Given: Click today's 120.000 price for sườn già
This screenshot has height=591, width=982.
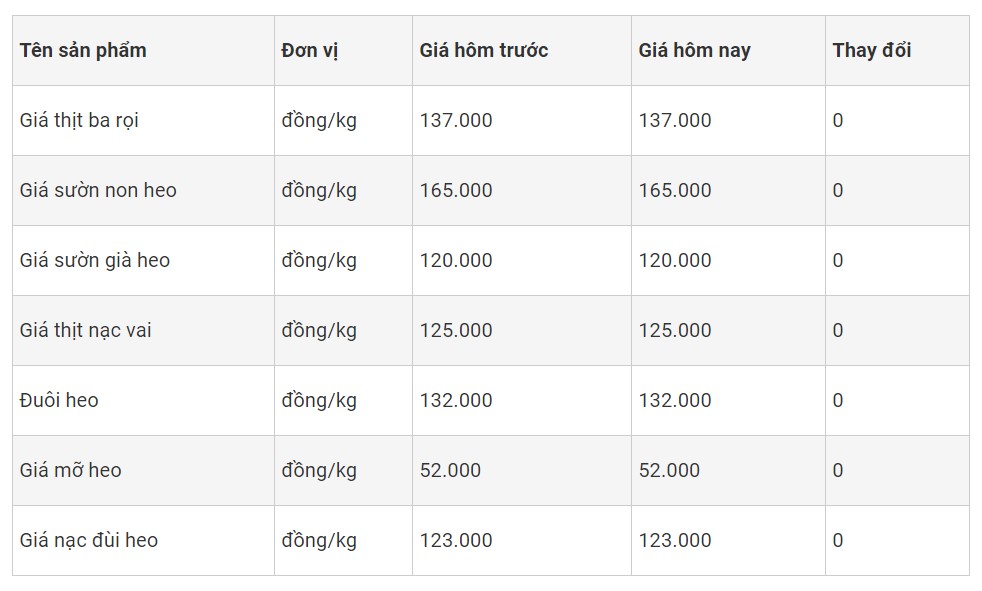Looking at the screenshot, I should (675, 261).
